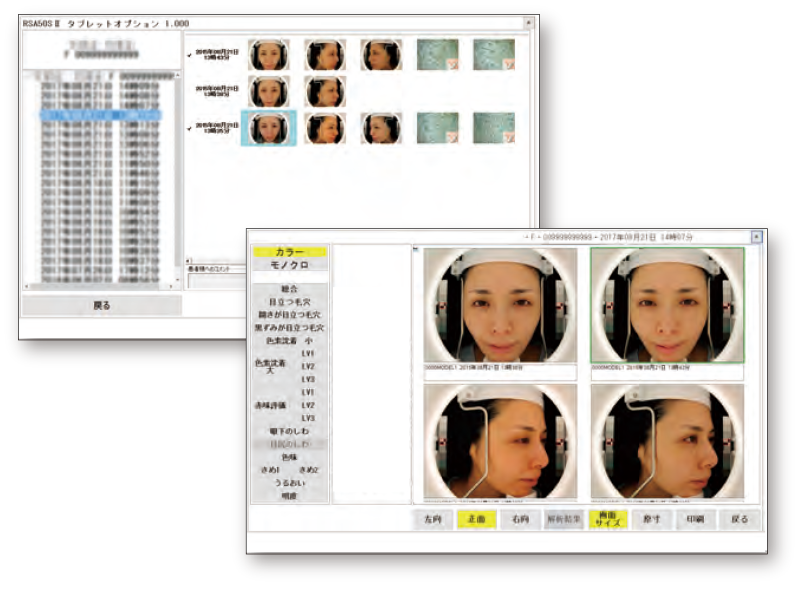Select the カラー color mode button
The width and height of the screenshot is (800, 590).
(x=288, y=252)
